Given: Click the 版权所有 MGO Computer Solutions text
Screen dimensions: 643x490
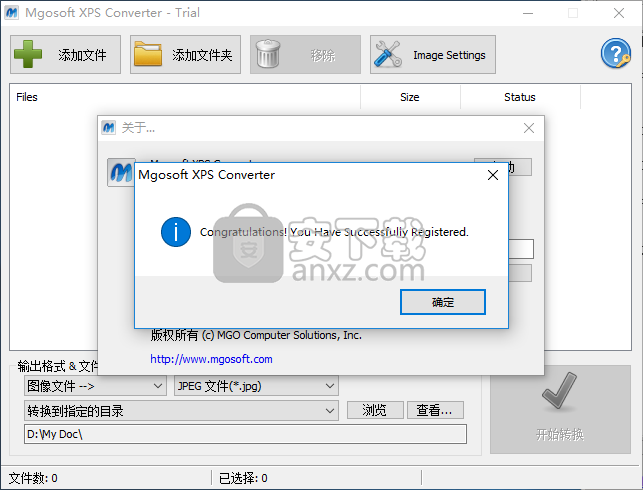Looking at the screenshot, I should tap(256, 335).
